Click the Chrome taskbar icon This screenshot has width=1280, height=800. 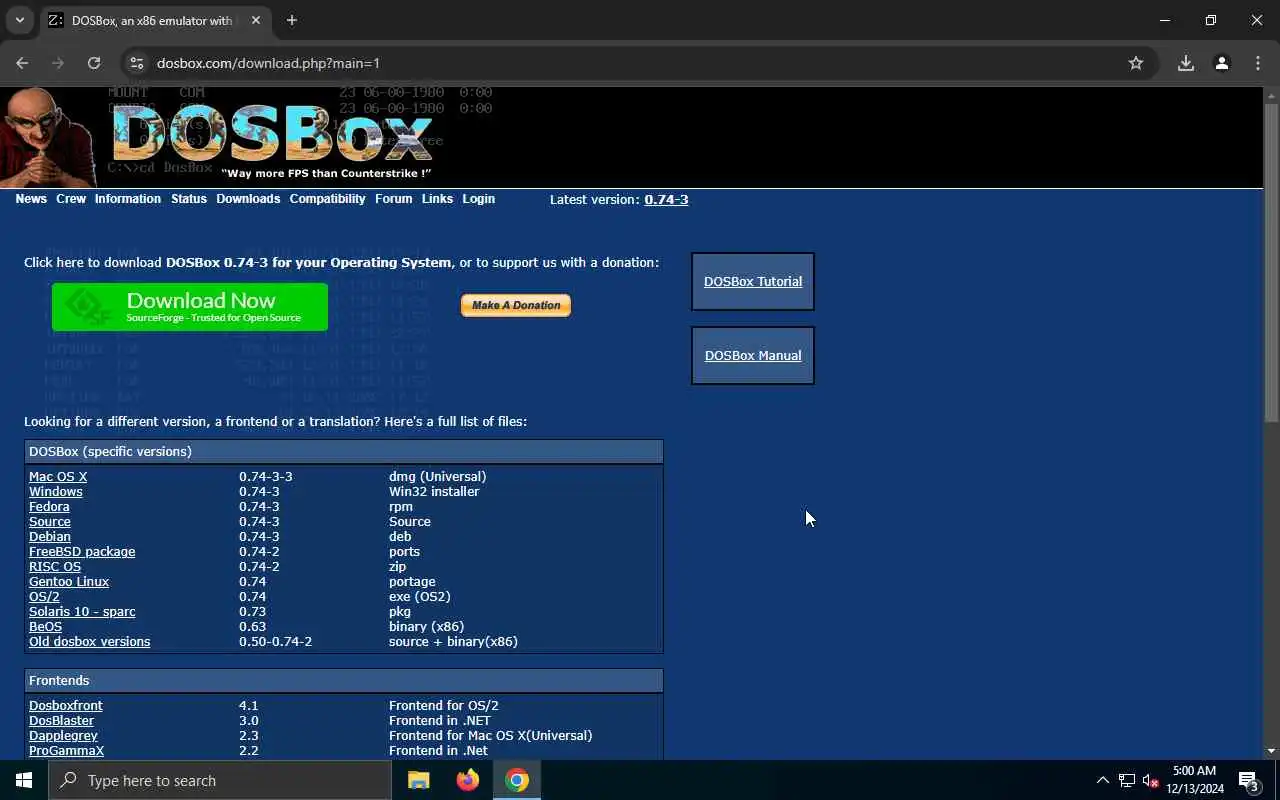[517, 780]
